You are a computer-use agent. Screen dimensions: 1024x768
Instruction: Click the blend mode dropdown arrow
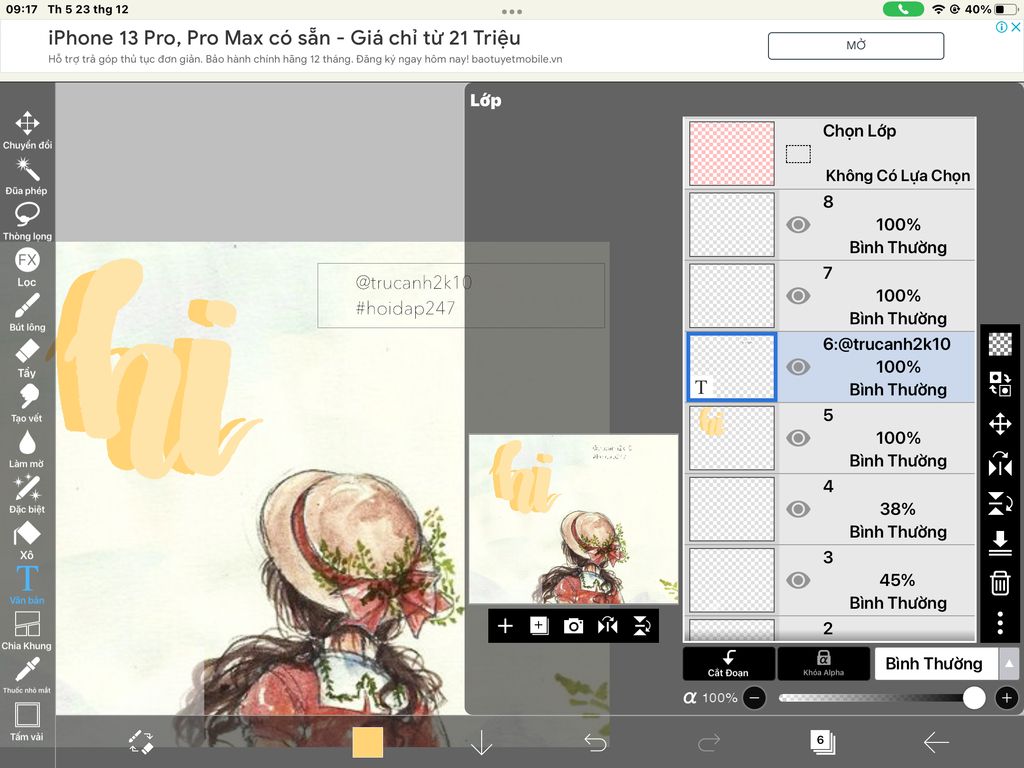pos(1009,664)
